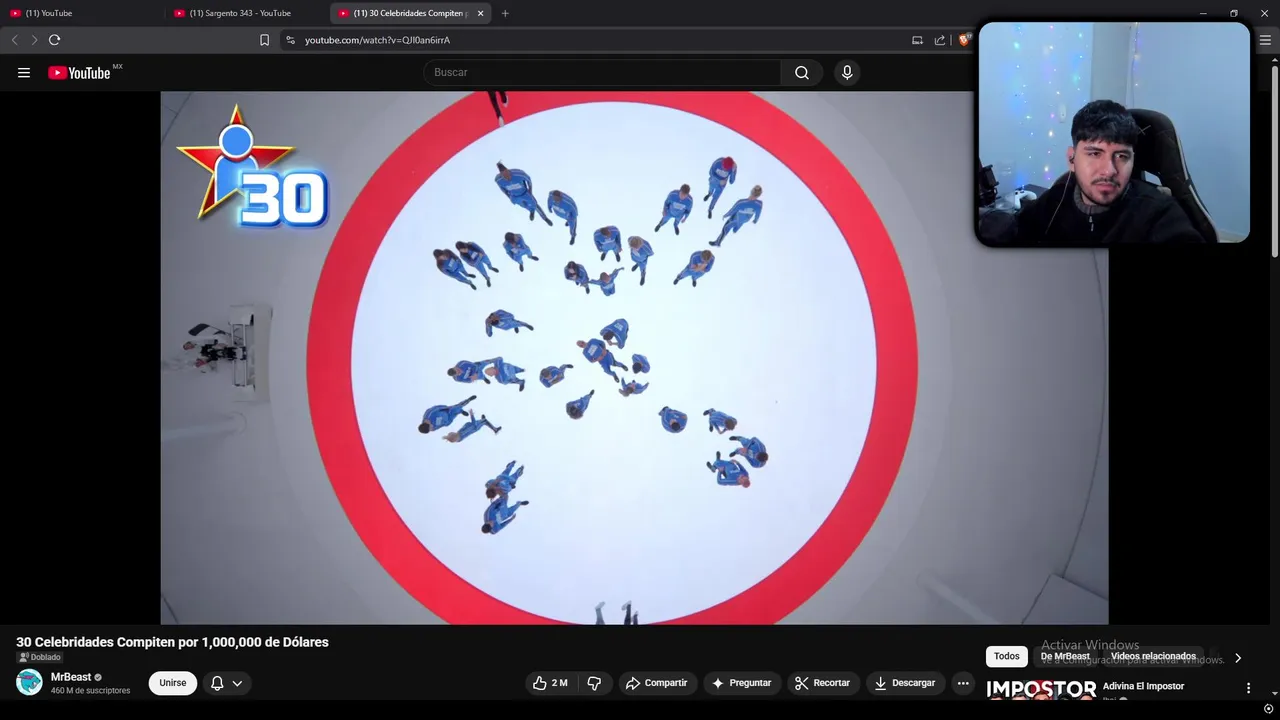1280x720 pixels.
Task: Open site settings icon beside URL
Action: [x=290, y=40]
